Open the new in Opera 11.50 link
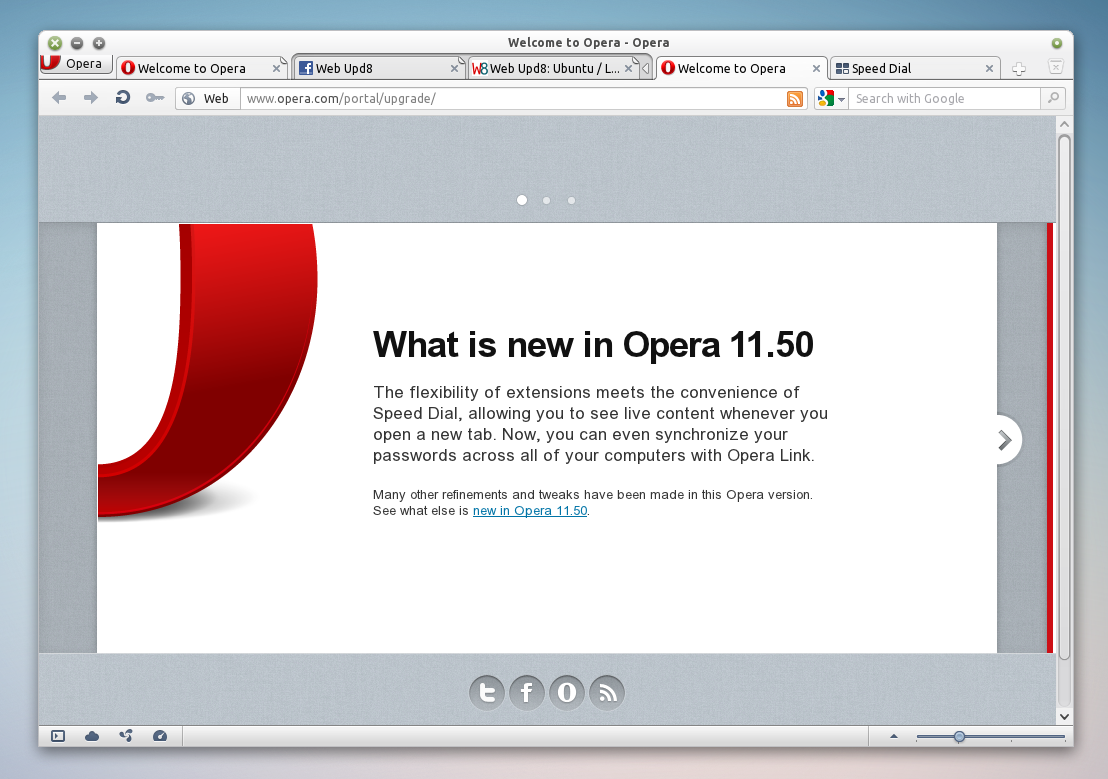The height and width of the screenshot is (779, 1108). (x=530, y=510)
